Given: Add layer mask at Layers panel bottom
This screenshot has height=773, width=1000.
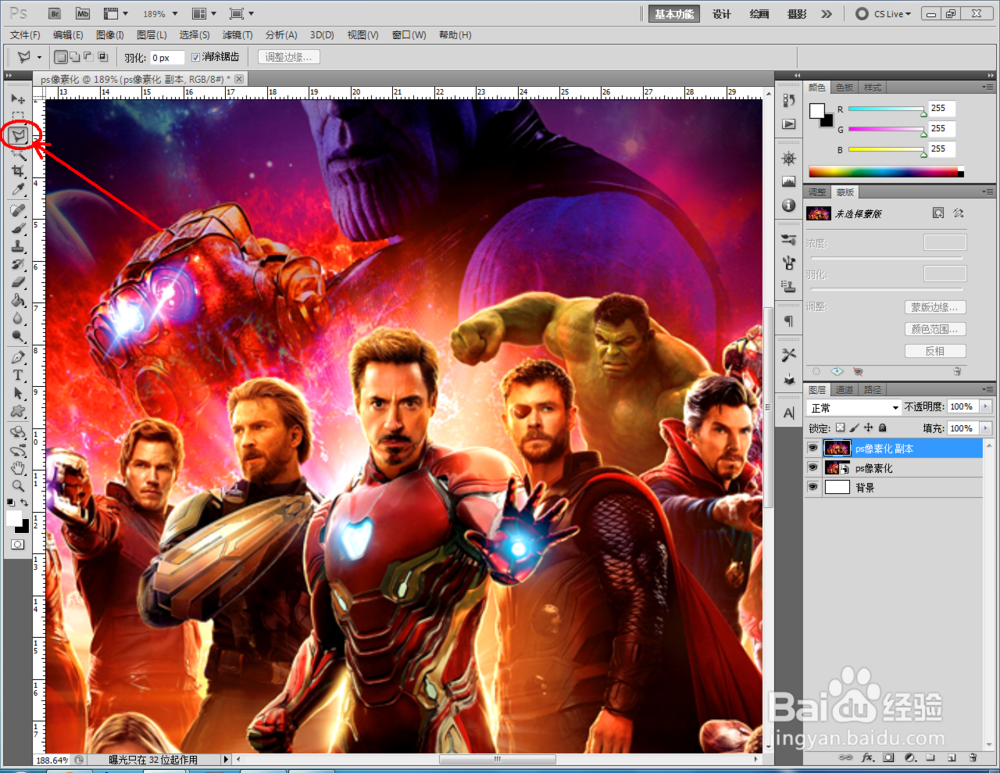Looking at the screenshot, I should pos(888,758).
